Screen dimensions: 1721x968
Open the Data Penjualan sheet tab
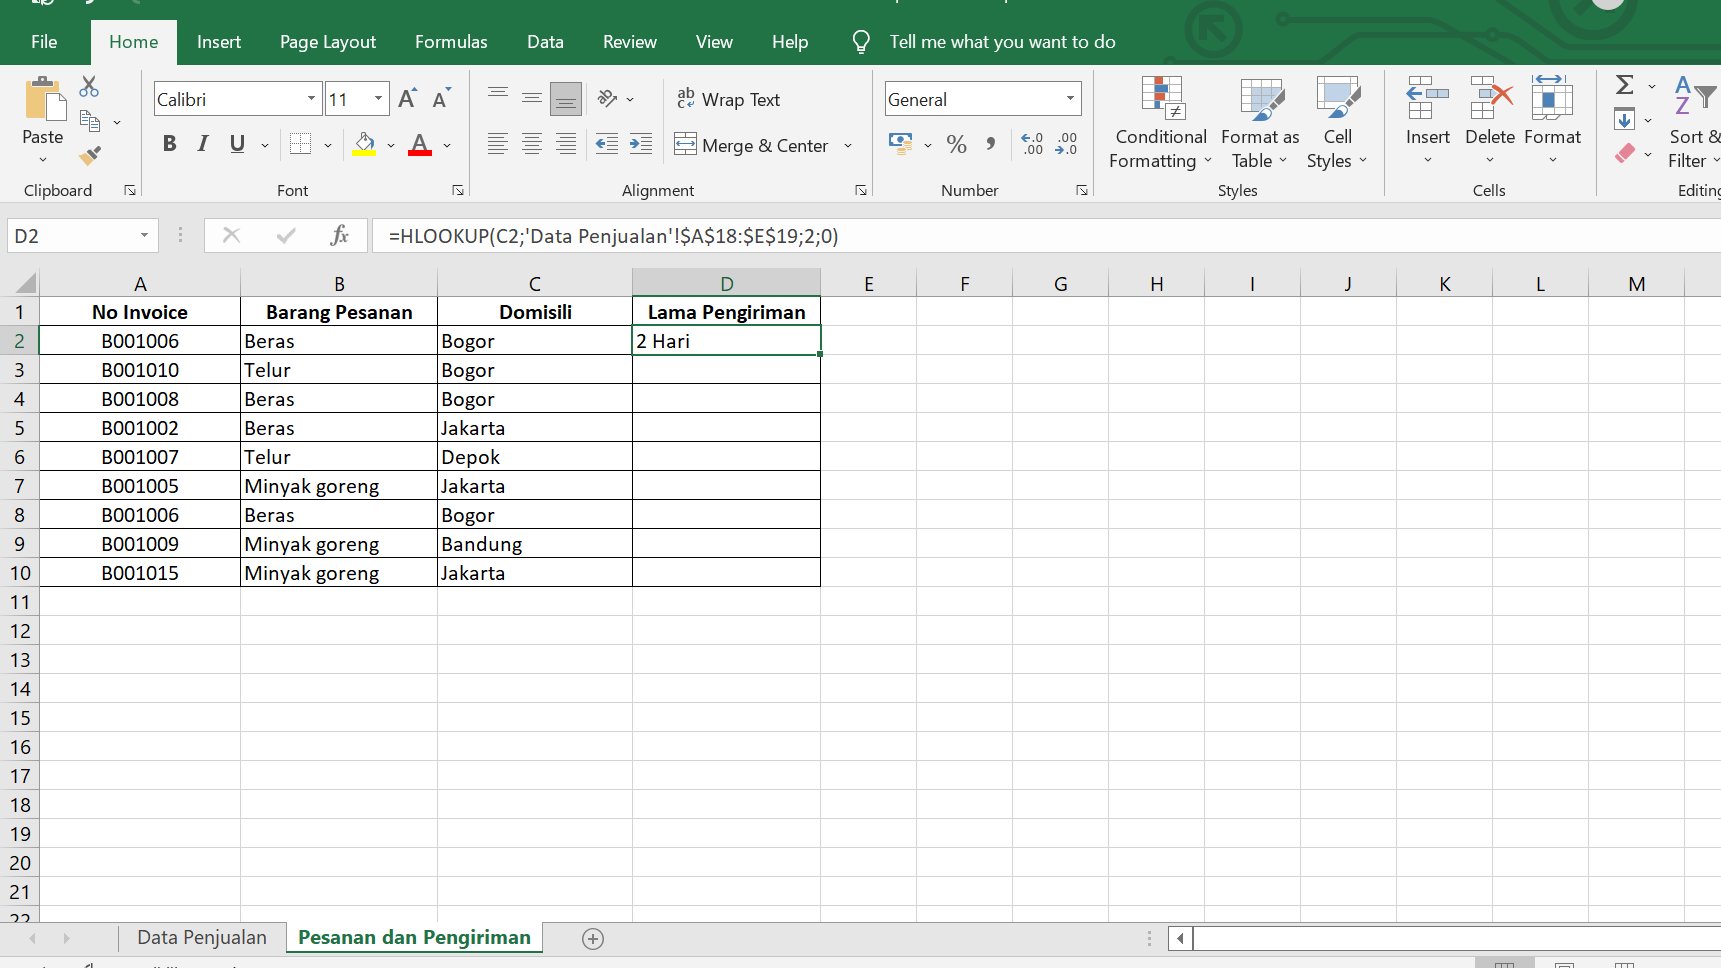pyautogui.click(x=202, y=937)
